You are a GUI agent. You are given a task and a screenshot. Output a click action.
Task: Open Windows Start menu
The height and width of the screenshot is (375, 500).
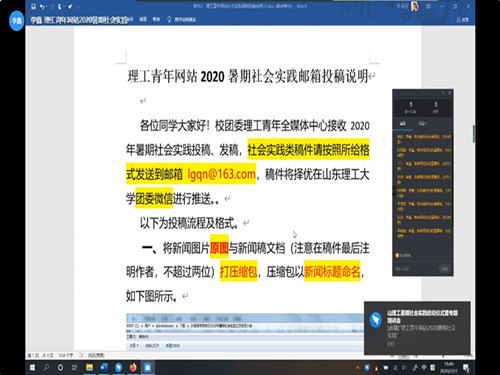tap(32, 367)
